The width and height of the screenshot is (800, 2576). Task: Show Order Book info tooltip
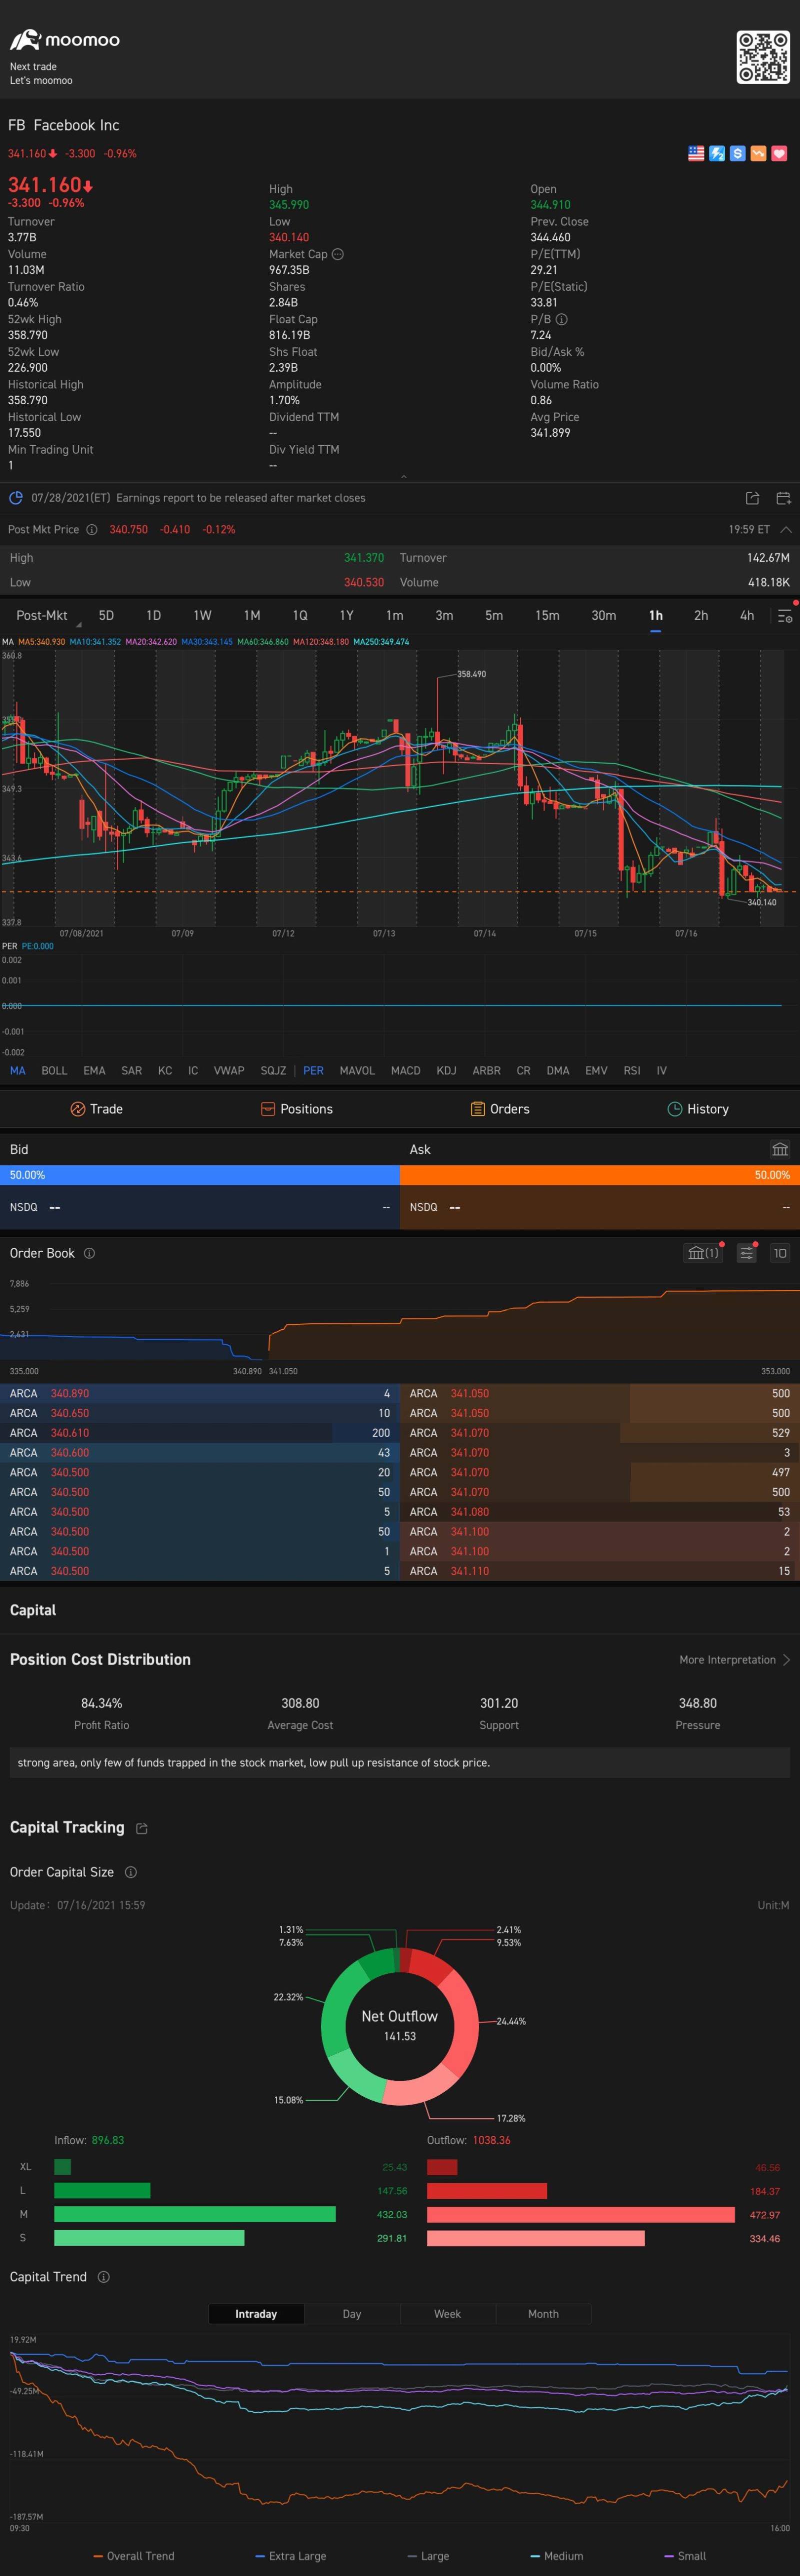pyautogui.click(x=89, y=1253)
